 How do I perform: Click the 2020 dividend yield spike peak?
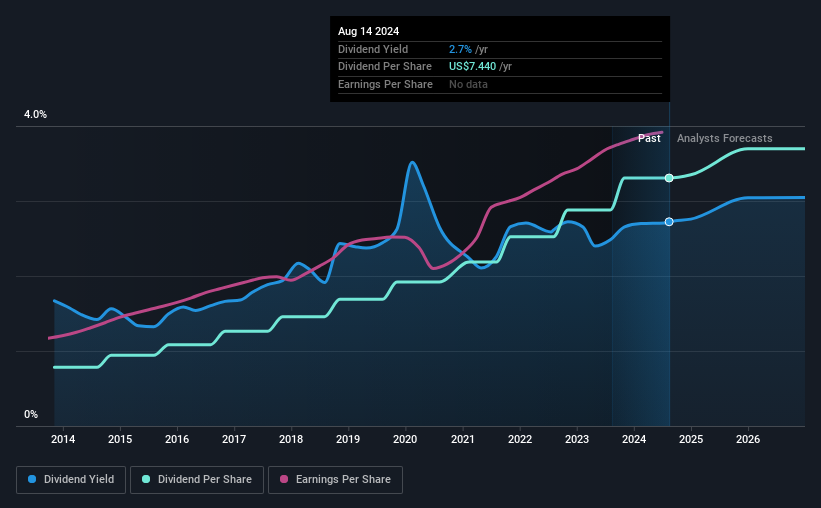tap(413, 162)
